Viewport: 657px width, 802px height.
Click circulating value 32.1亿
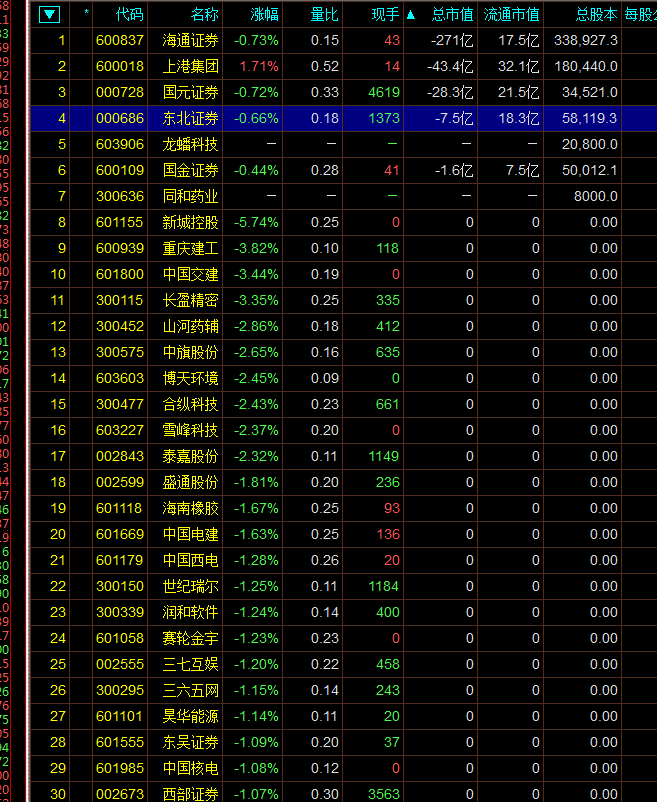click(x=518, y=66)
